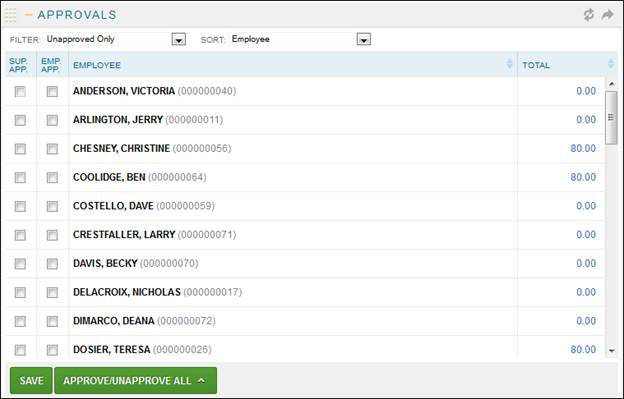The width and height of the screenshot is (624, 399).
Task: Sort by Total column arrows icon
Action: coord(610,64)
